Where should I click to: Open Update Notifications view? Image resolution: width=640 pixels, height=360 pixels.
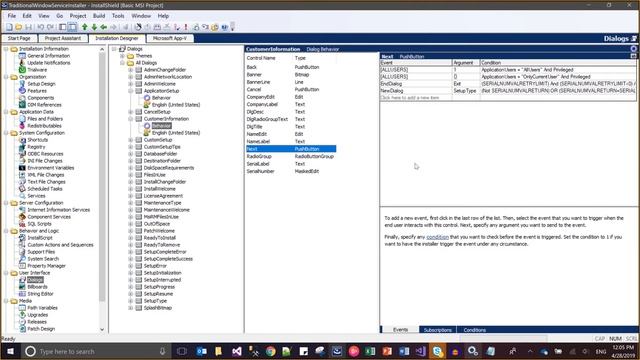click(49, 63)
